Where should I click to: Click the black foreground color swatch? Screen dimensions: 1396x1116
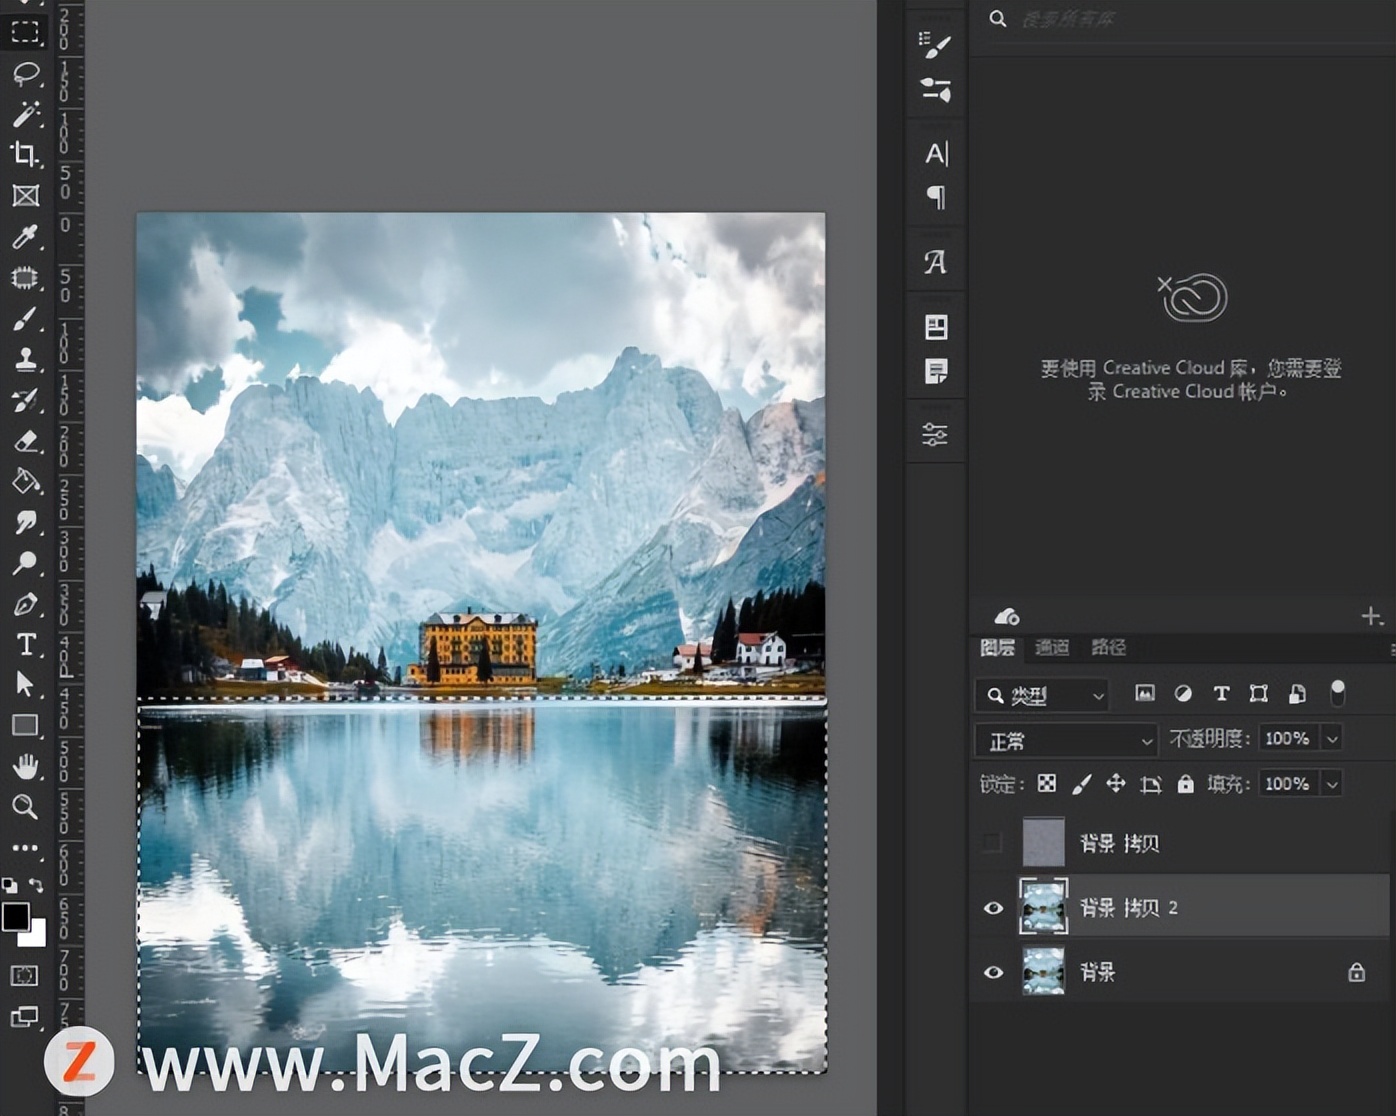click(16, 916)
